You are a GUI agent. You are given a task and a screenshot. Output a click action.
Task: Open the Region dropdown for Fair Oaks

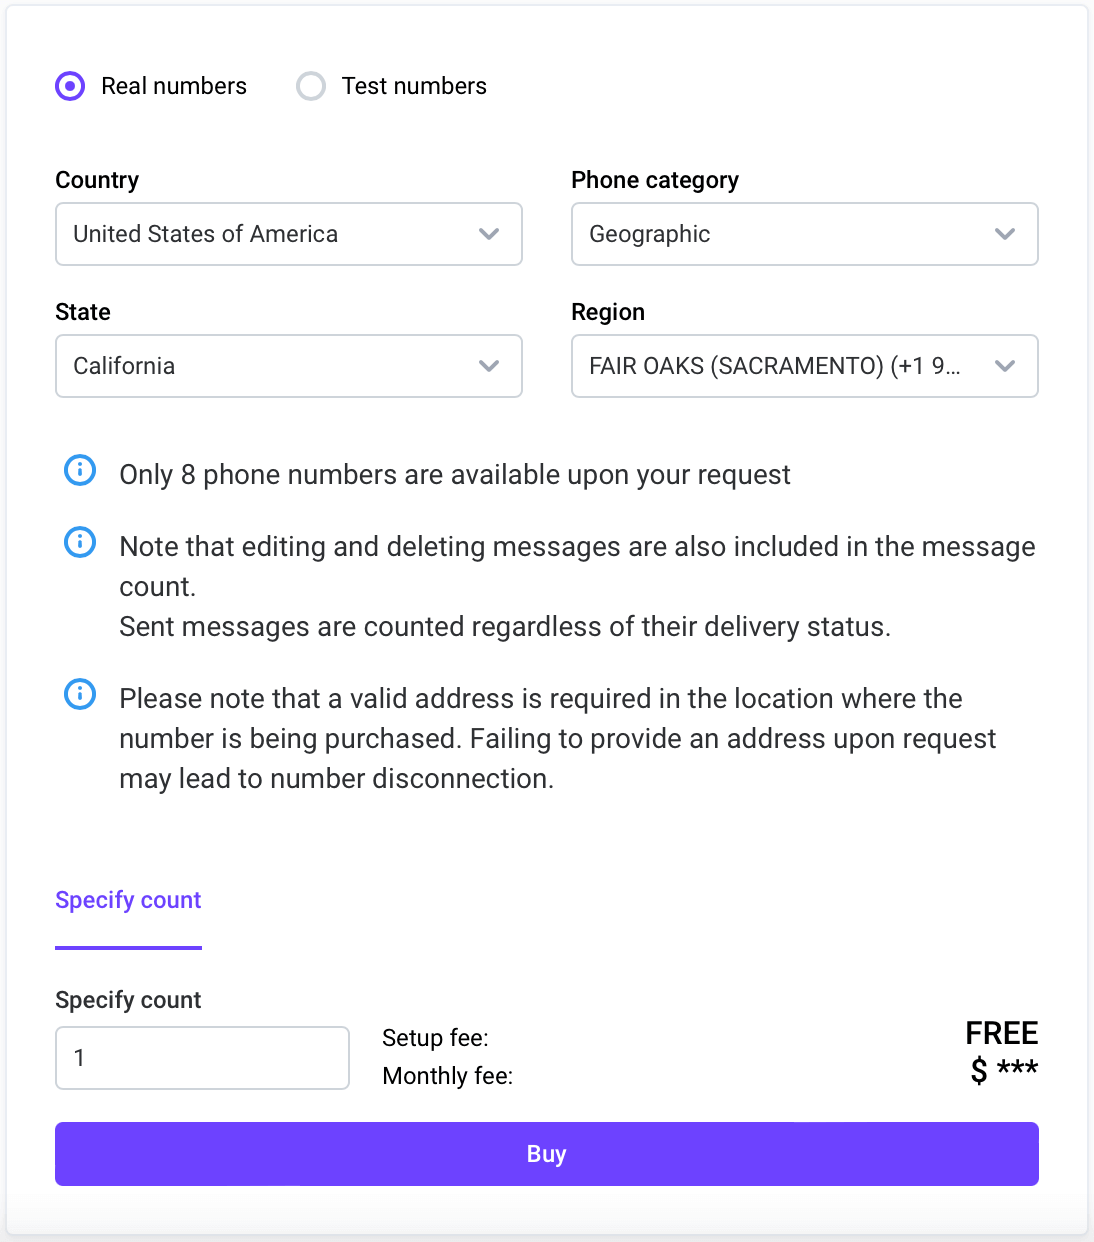pos(804,366)
